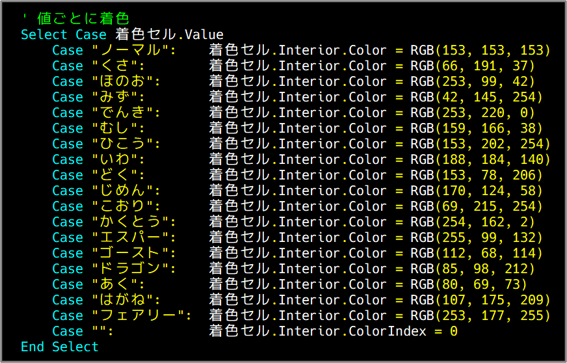The height and width of the screenshot is (363, 567).
Task: Click the 'End Select' keyword
Action: 60,347
